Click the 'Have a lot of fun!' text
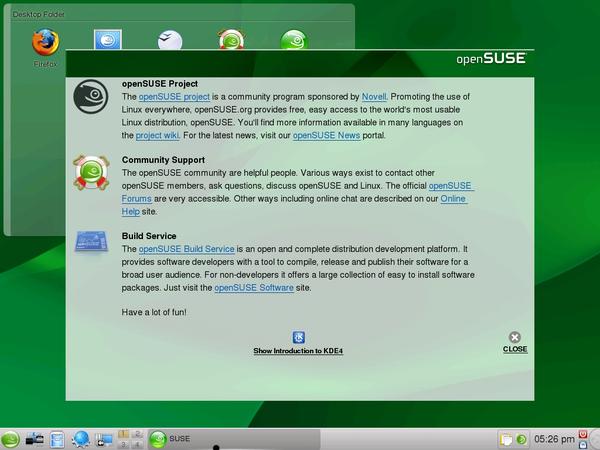The width and height of the screenshot is (600, 450). click(154, 312)
